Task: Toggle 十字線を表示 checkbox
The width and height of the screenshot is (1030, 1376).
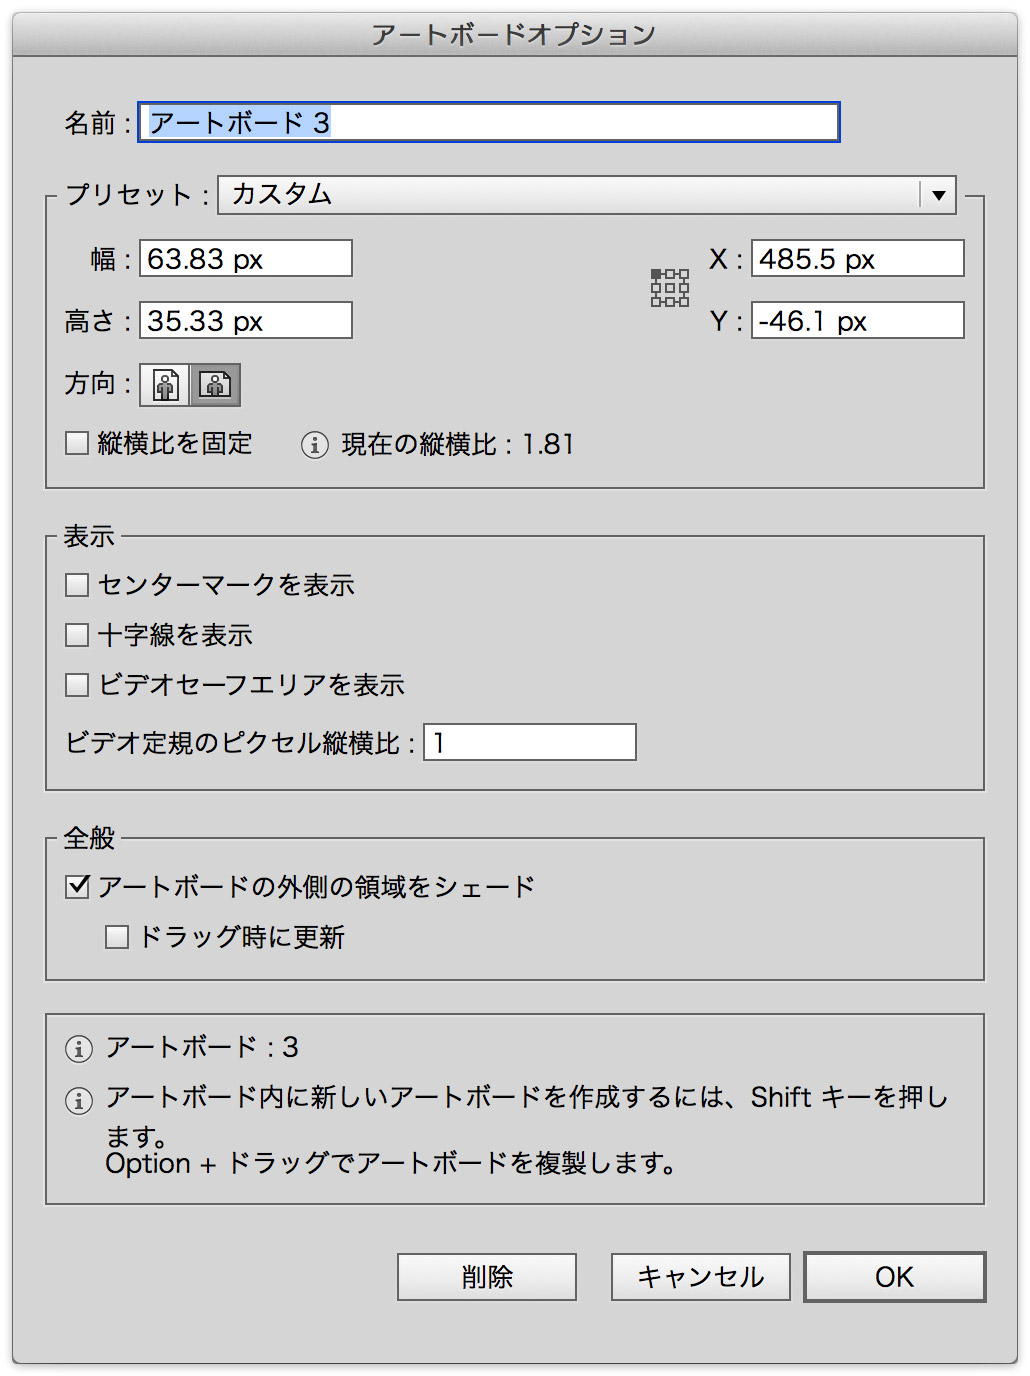Action: [77, 635]
